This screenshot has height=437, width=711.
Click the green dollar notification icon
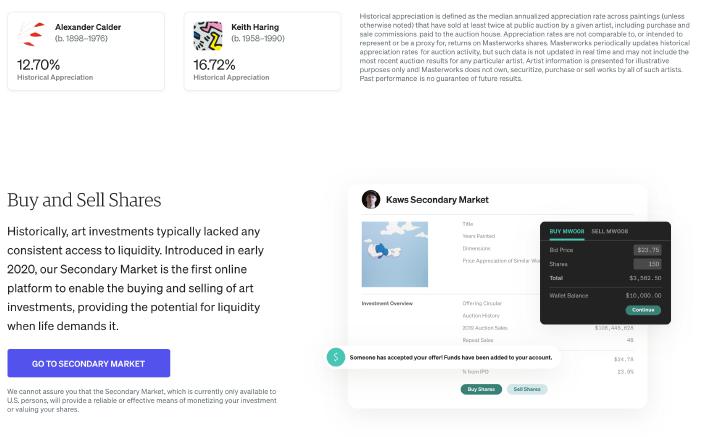pos(336,356)
